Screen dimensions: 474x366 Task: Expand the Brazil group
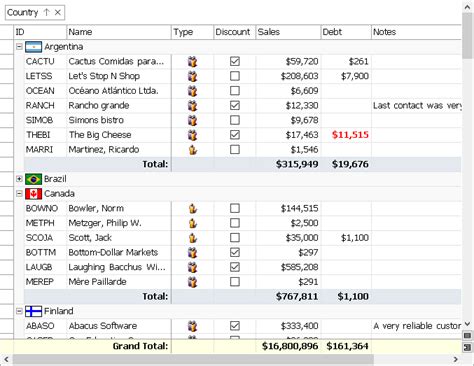[19, 179]
